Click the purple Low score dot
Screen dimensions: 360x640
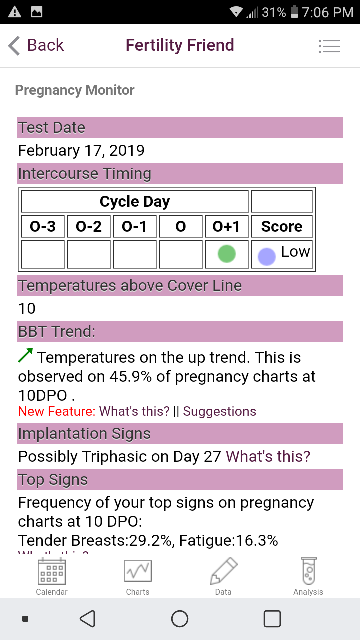[267, 256]
